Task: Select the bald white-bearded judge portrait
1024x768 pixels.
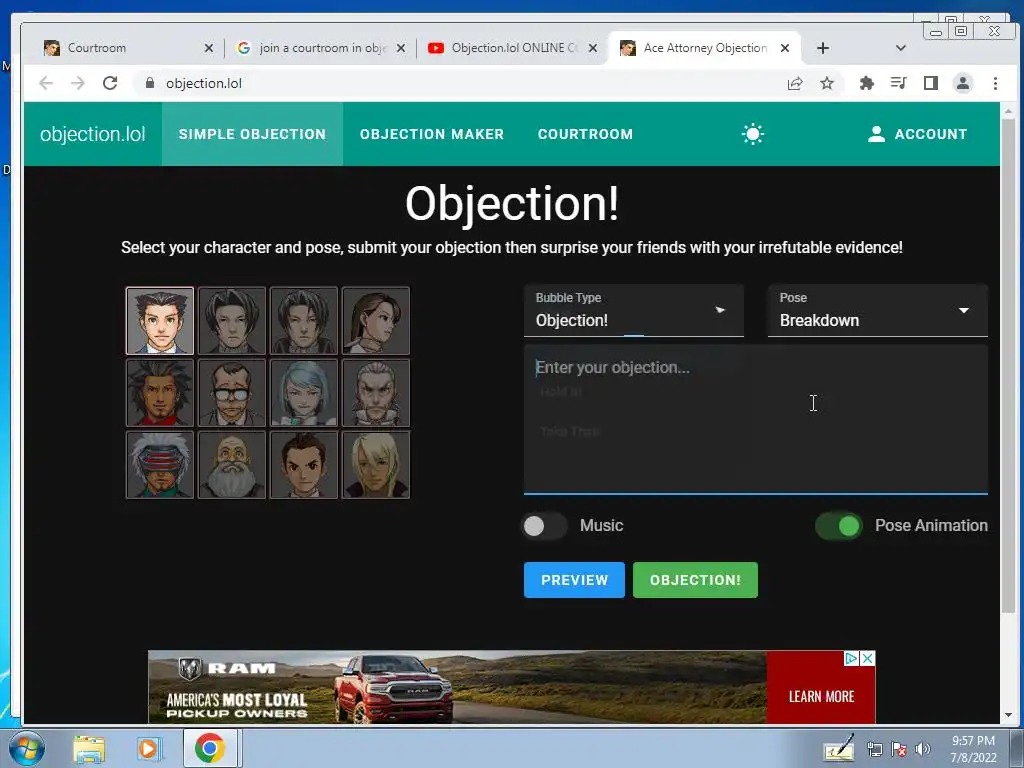Action: 232,464
